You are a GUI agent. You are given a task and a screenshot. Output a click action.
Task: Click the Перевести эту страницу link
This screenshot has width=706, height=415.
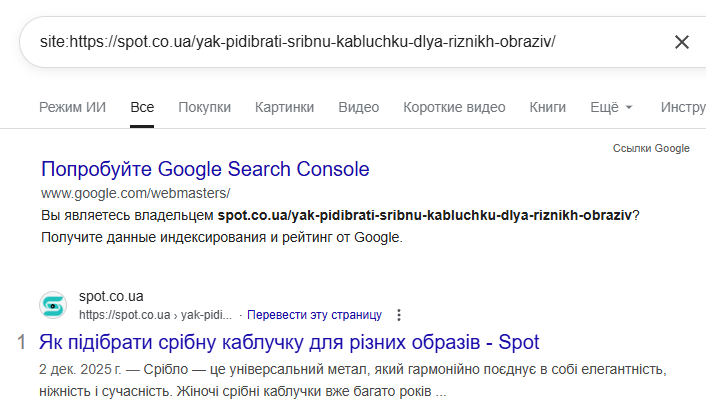click(x=314, y=315)
